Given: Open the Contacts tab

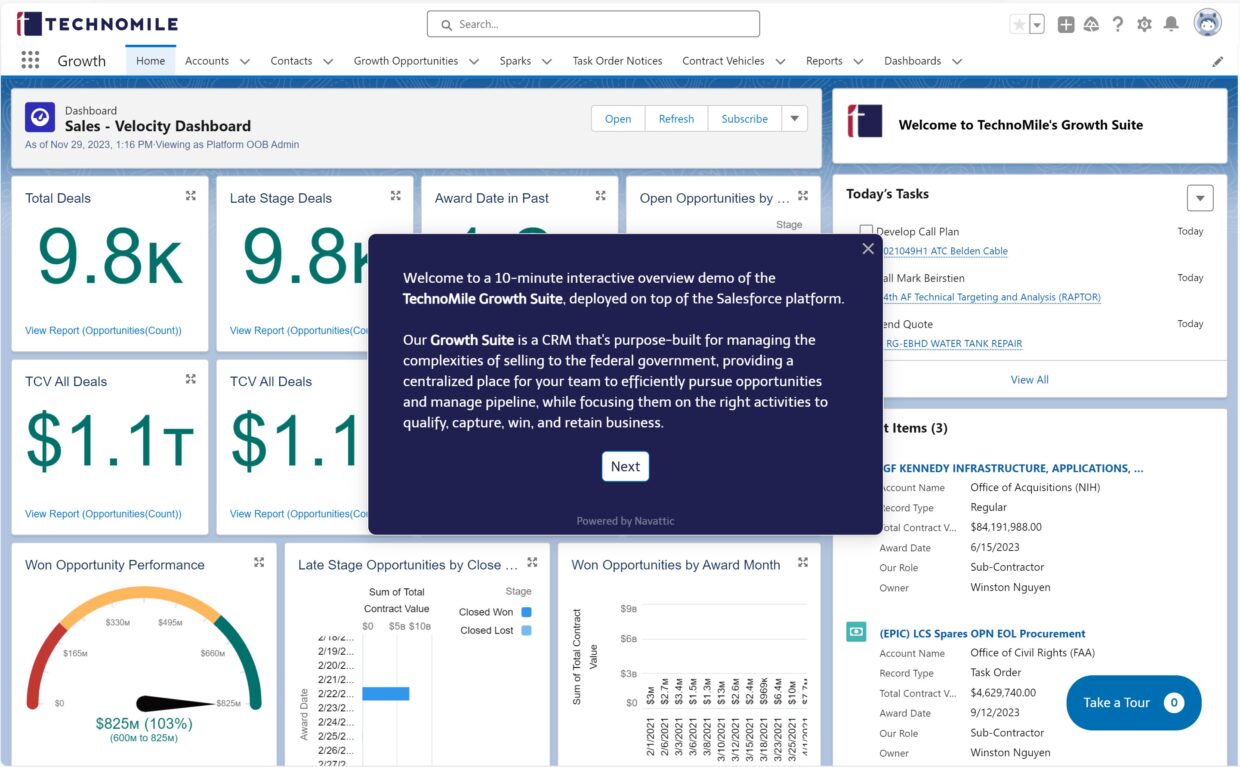Looking at the screenshot, I should pos(291,61).
